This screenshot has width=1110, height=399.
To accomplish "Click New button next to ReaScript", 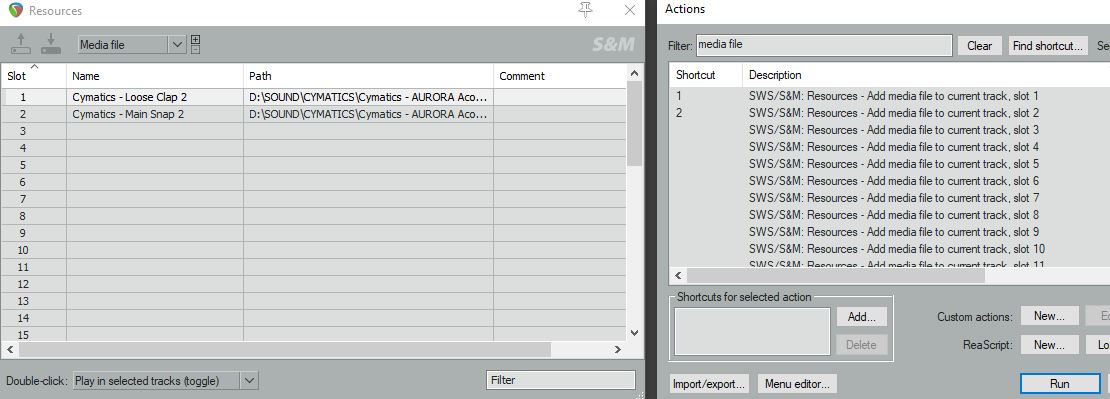I will pos(1049,345).
